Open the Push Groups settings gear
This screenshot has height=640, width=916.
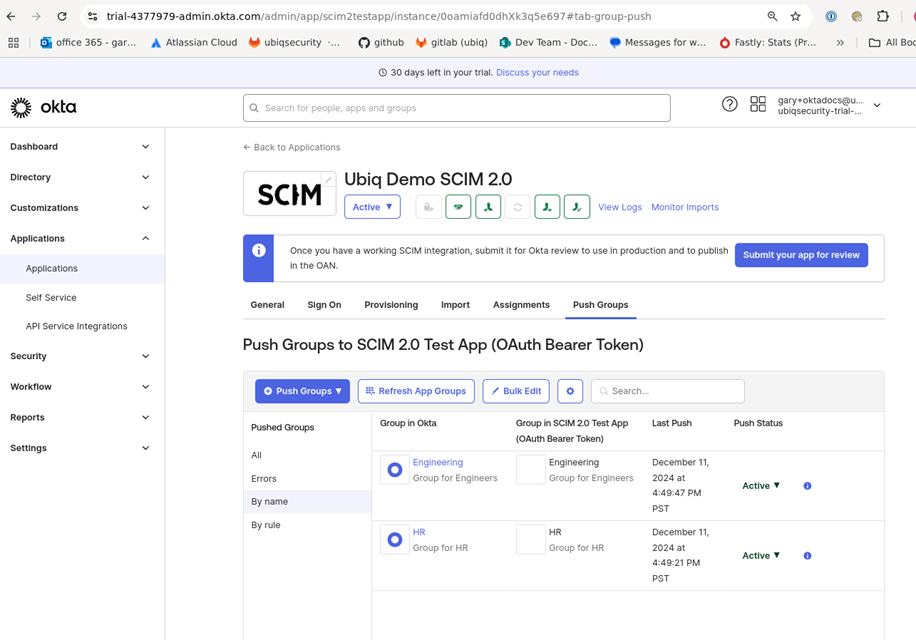point(570,391)
